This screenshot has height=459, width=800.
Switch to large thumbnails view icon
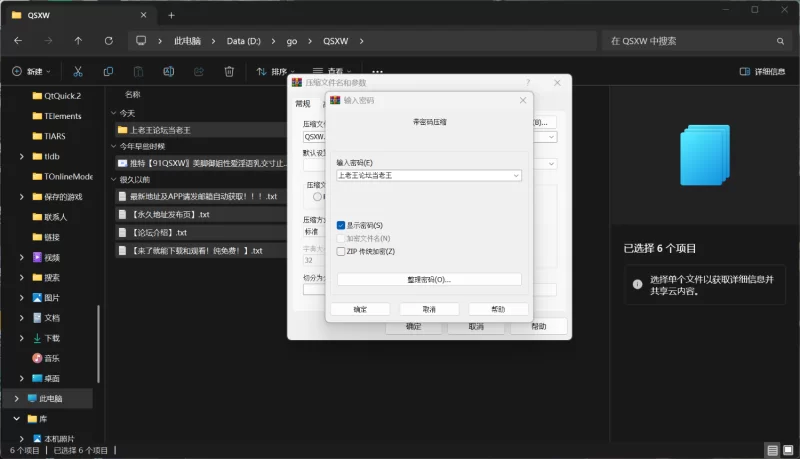tap(788, 450)
